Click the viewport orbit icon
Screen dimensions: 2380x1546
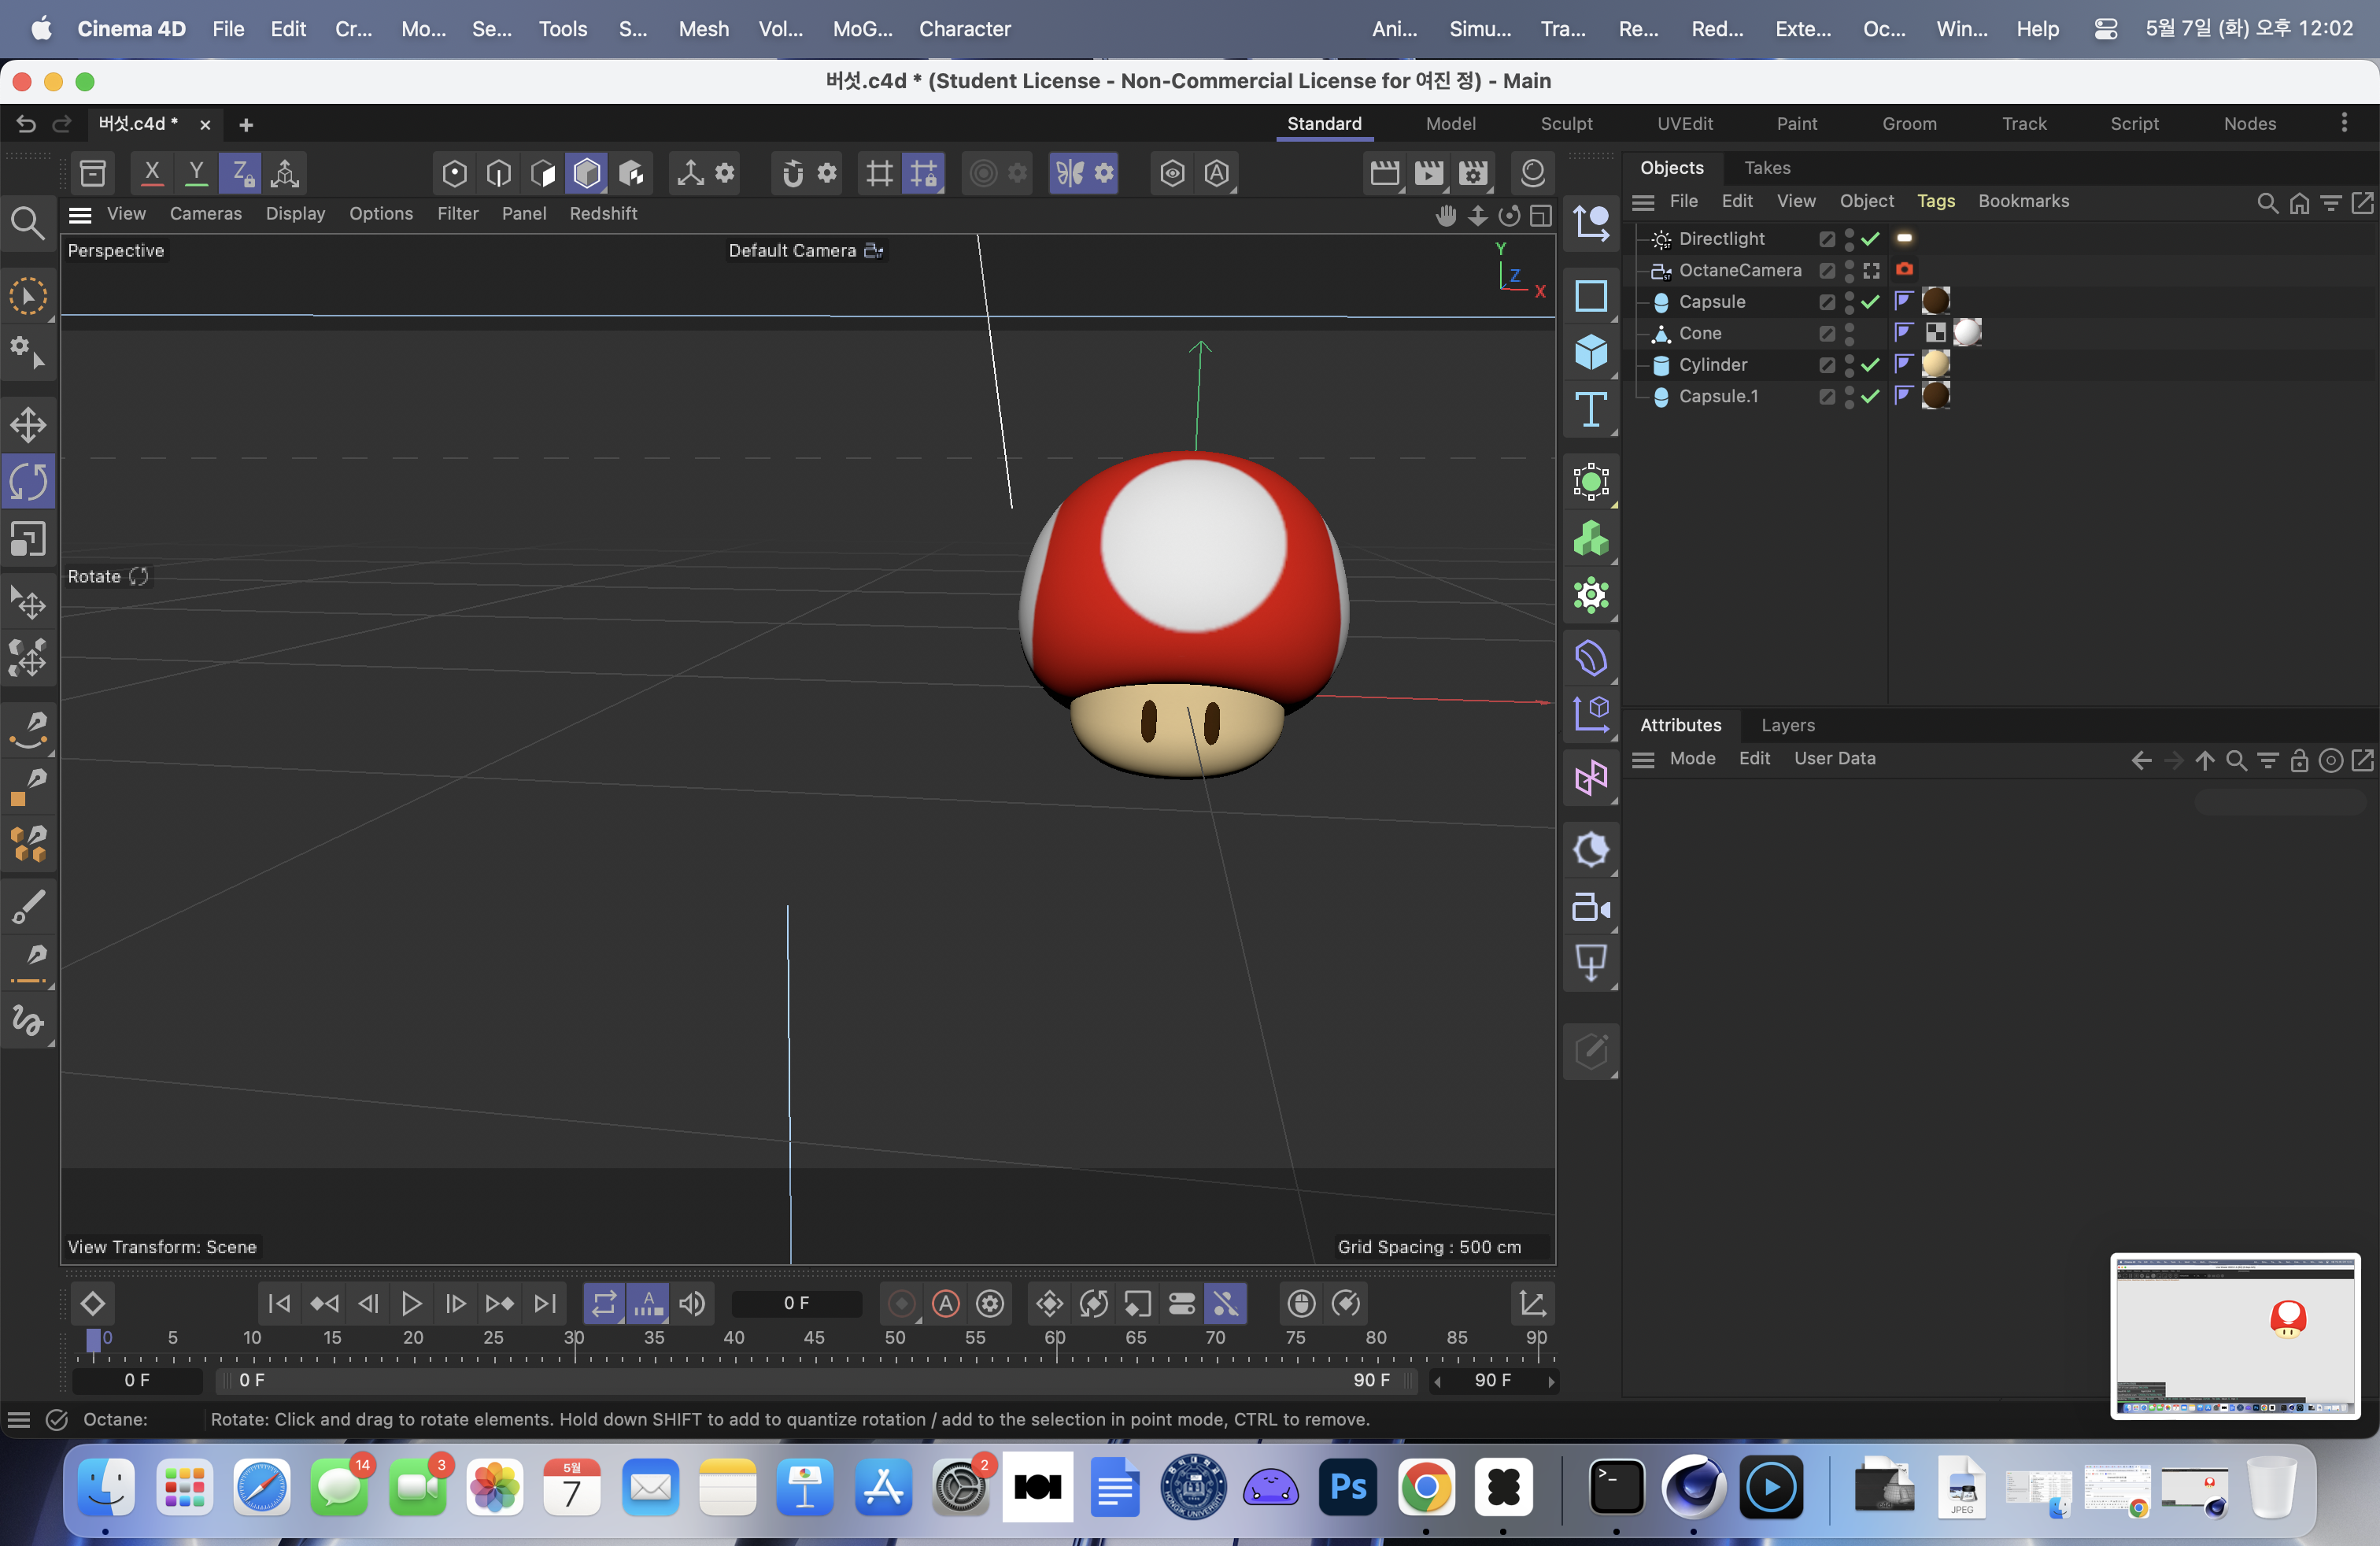pyautogui.click(x=1509, y=215)
